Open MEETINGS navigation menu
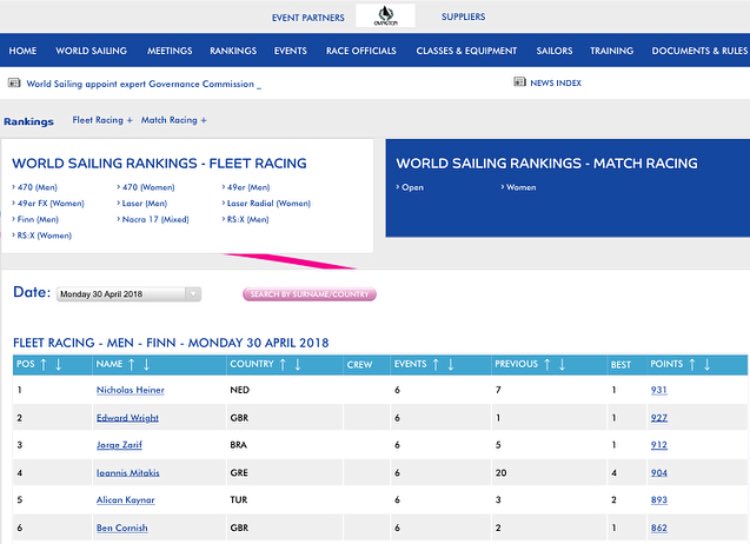 [170, 51]
